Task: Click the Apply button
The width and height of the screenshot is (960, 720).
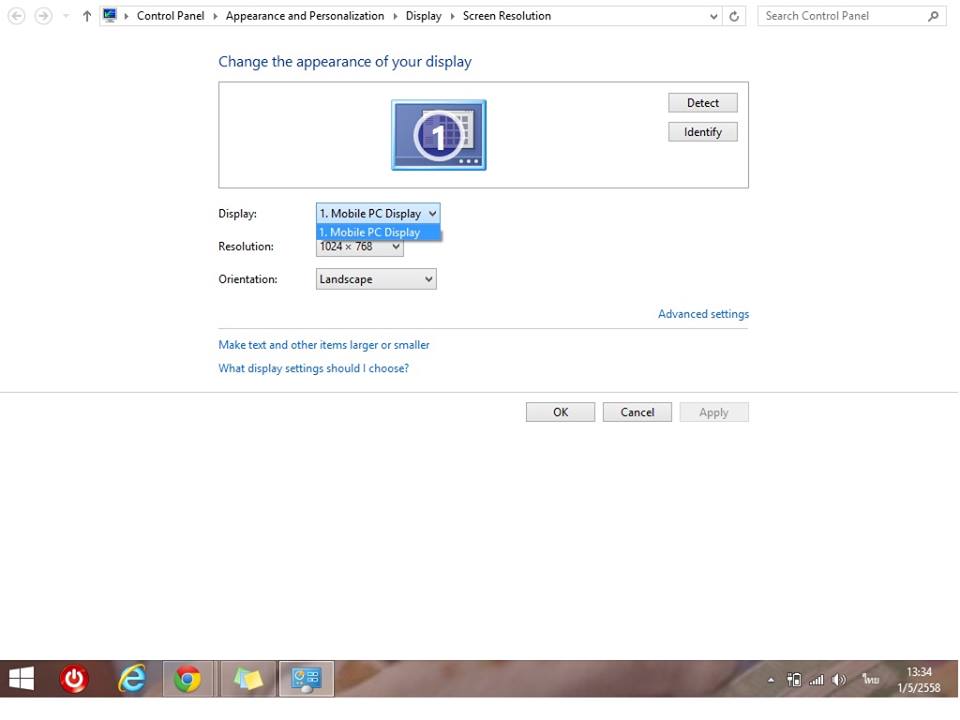Action: (713, 412)
